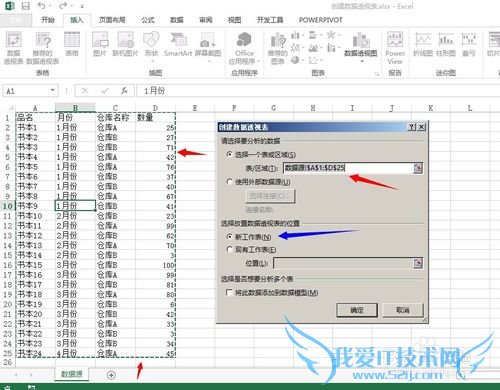
Task: Close the 创建数据透视表 dialog
Action: point(421,127)
